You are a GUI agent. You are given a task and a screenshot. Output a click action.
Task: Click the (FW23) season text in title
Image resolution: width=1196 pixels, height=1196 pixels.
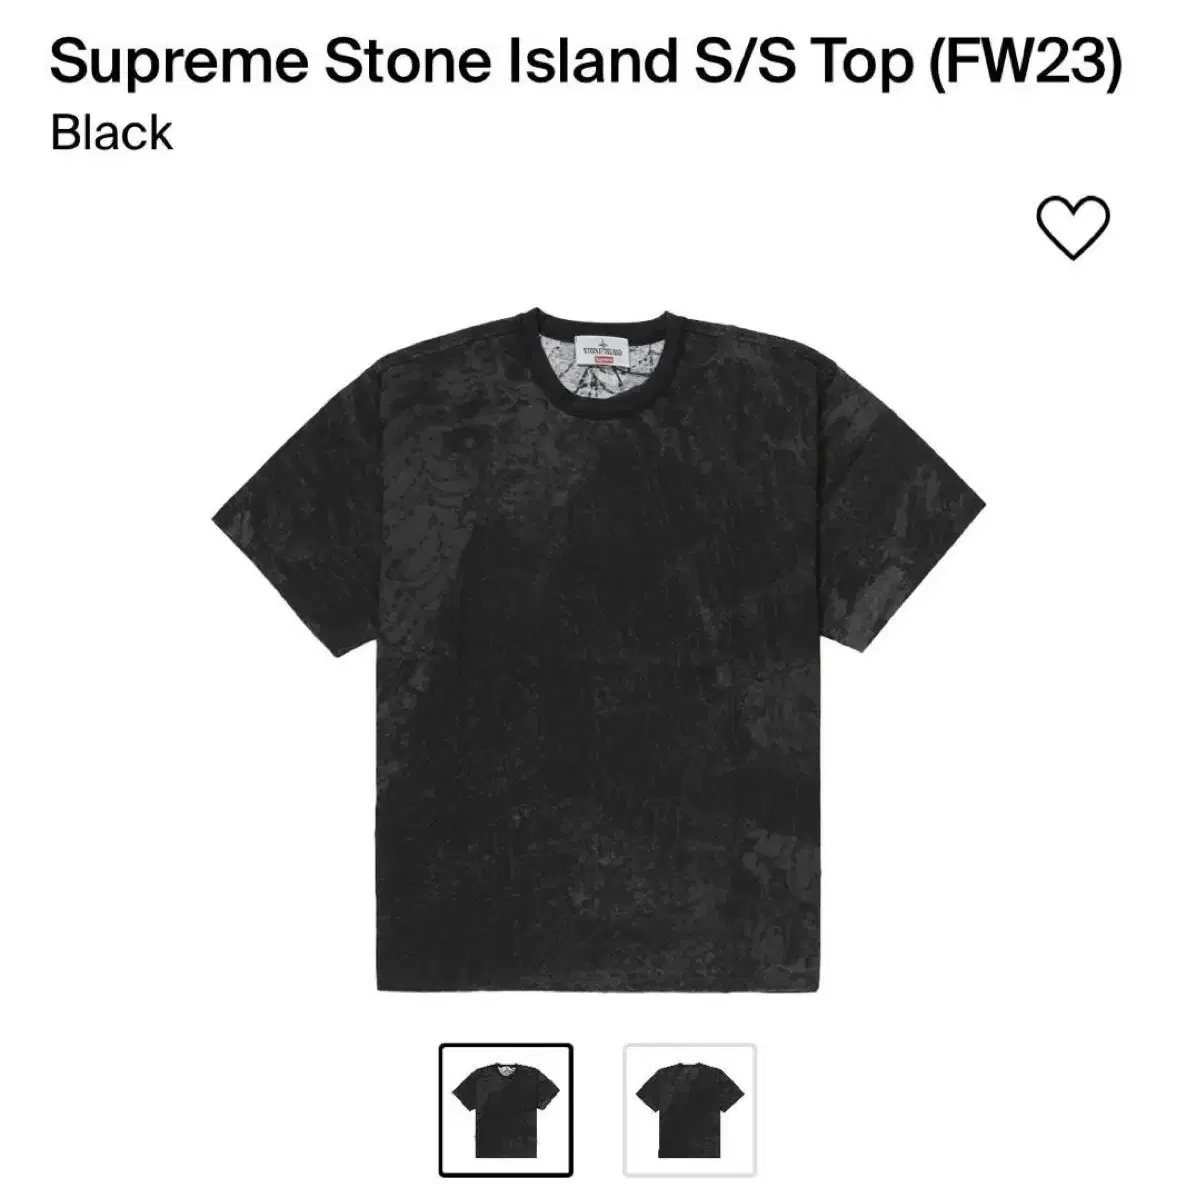[1026, 63]
